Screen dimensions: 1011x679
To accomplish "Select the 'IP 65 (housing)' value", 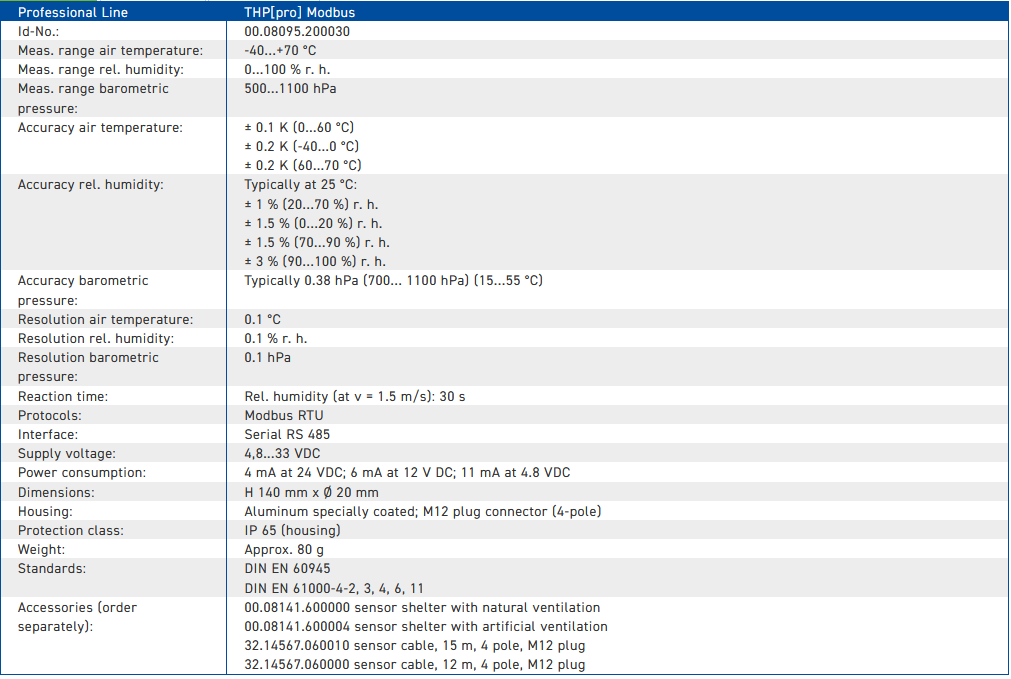I will 293,531.
